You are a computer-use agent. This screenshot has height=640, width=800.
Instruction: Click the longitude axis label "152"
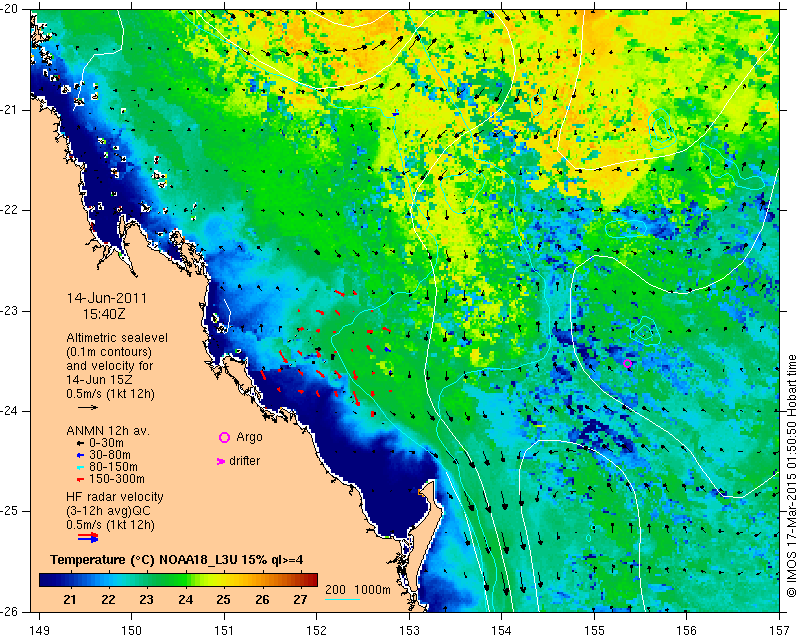316,631
